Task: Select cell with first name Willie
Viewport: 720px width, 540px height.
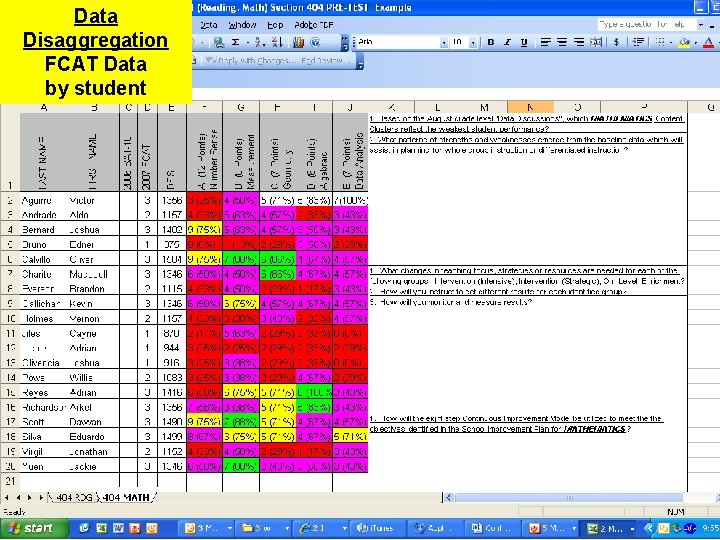Action: point(93,377)
